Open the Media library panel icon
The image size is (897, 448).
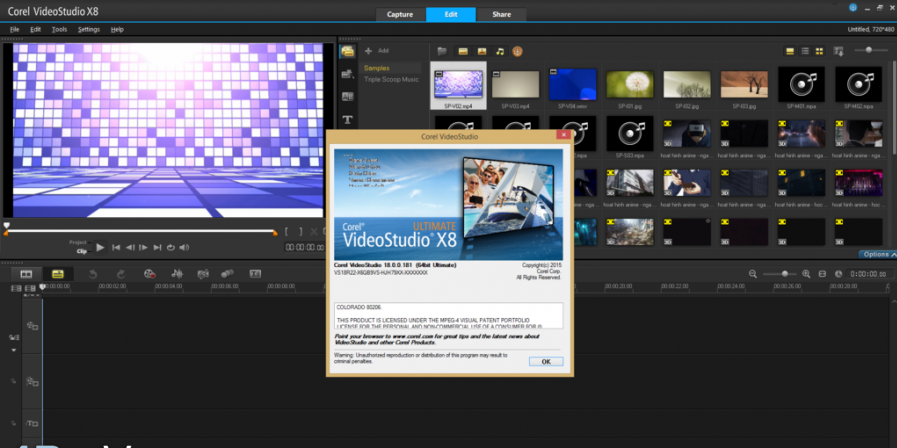(347, 51)
